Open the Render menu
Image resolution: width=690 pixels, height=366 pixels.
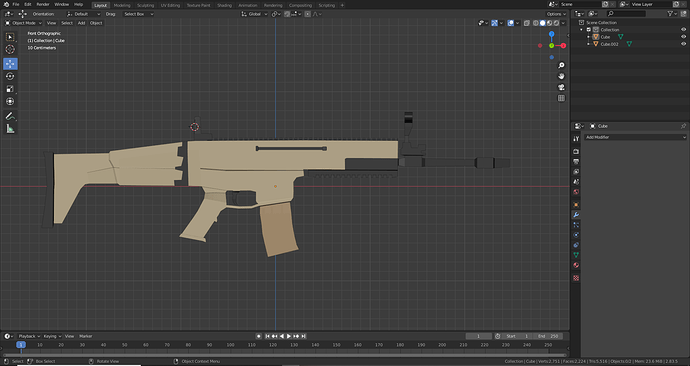coord(43,4)
